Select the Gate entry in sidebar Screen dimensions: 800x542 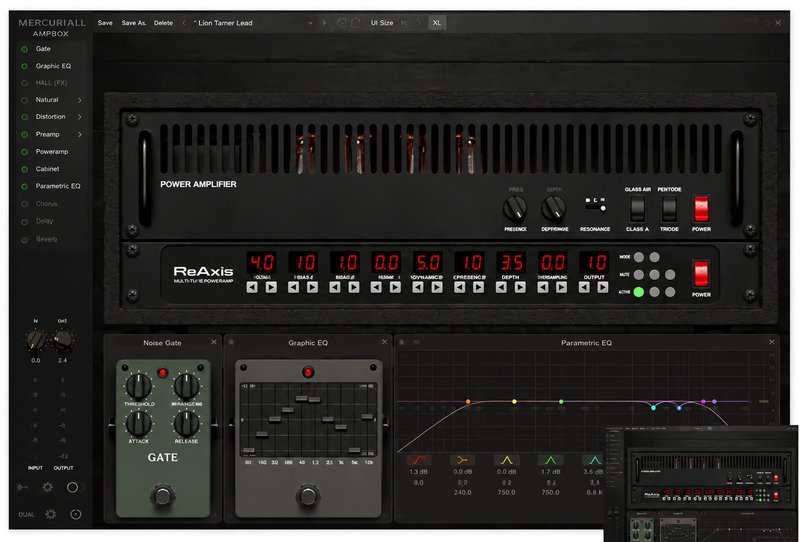point(43,49)
